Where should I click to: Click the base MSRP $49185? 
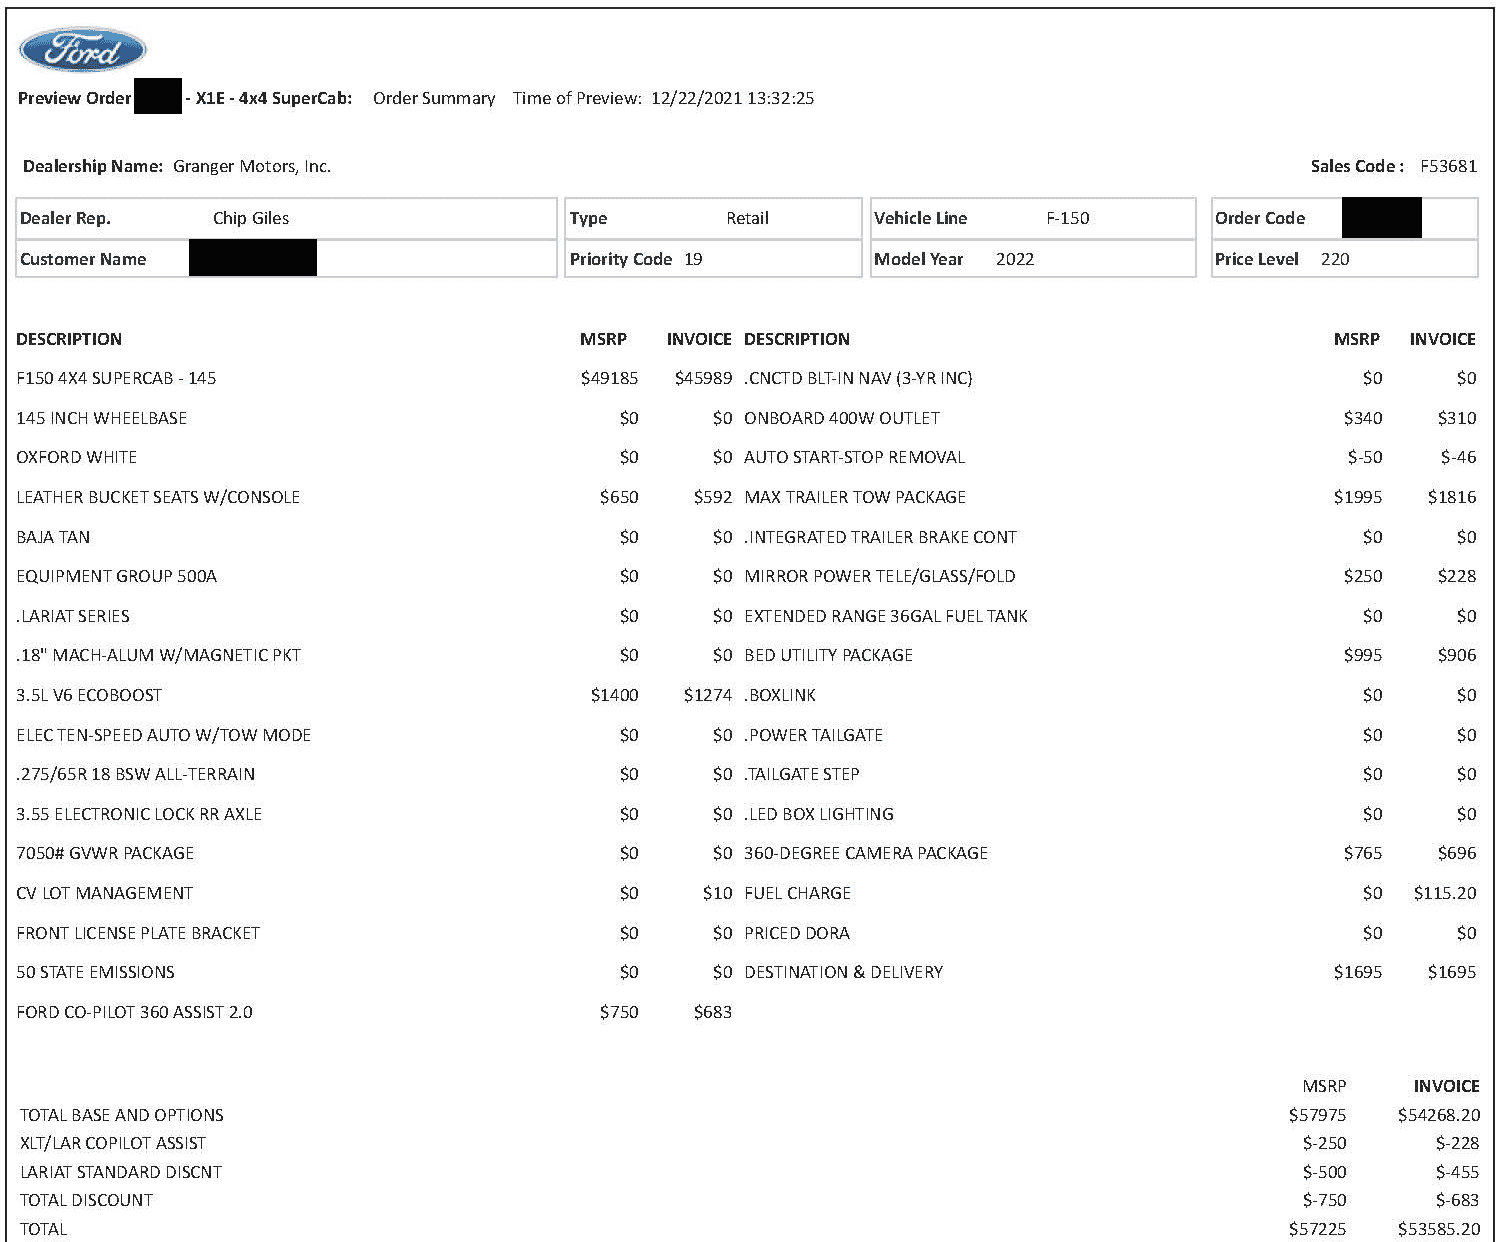click(x=609, y=378)
